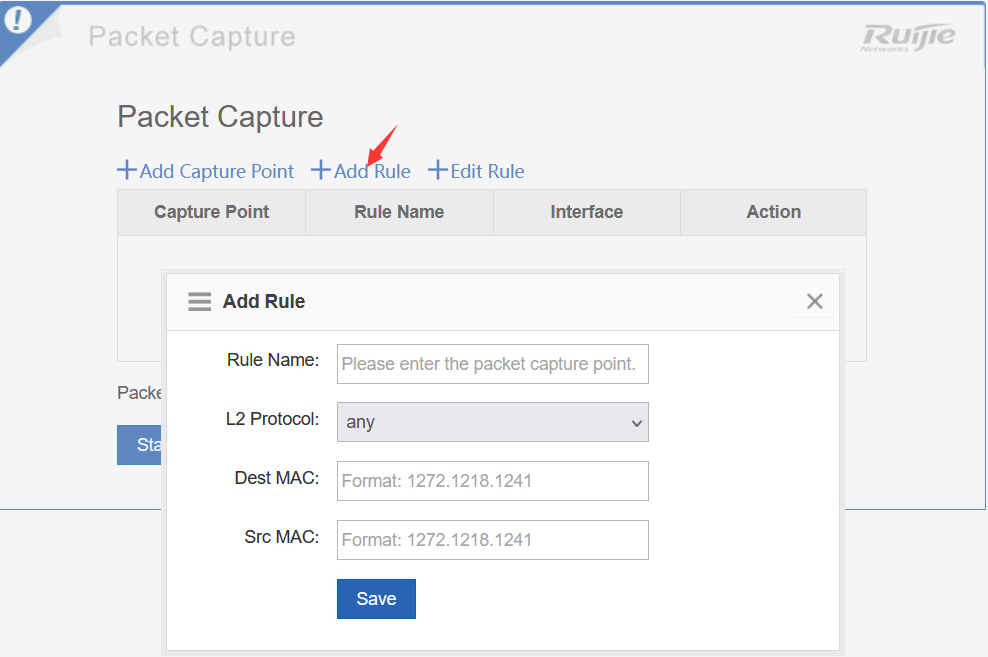Click the Ruijie Networks logo
The height and width of the screenshot is (657, 988).
(x=908, y=37)
